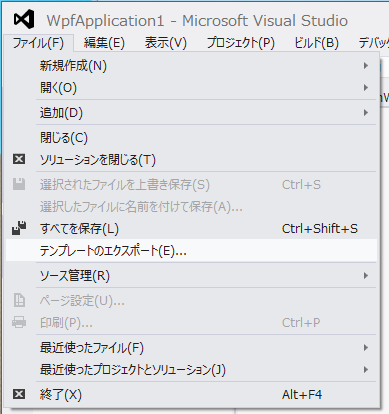Select すべてを保存(L)
The height and width of the screenshot is (414, 389).
click(191, 229)
